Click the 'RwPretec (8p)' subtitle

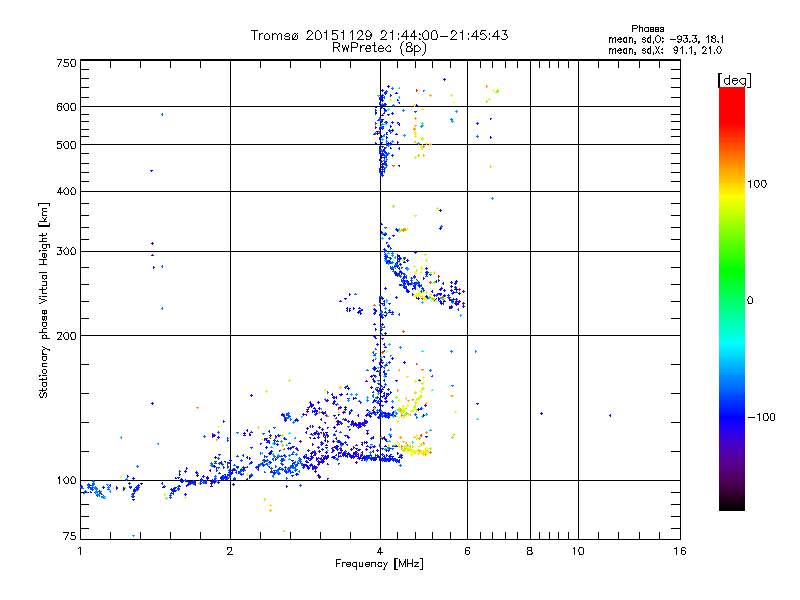(x=379, y=48)
